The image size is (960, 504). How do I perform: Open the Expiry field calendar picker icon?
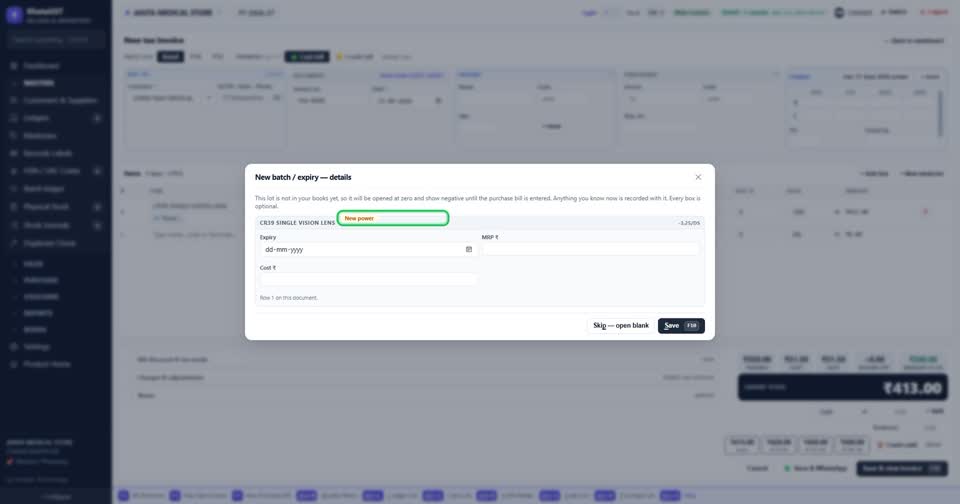click(x=469, y=249)
